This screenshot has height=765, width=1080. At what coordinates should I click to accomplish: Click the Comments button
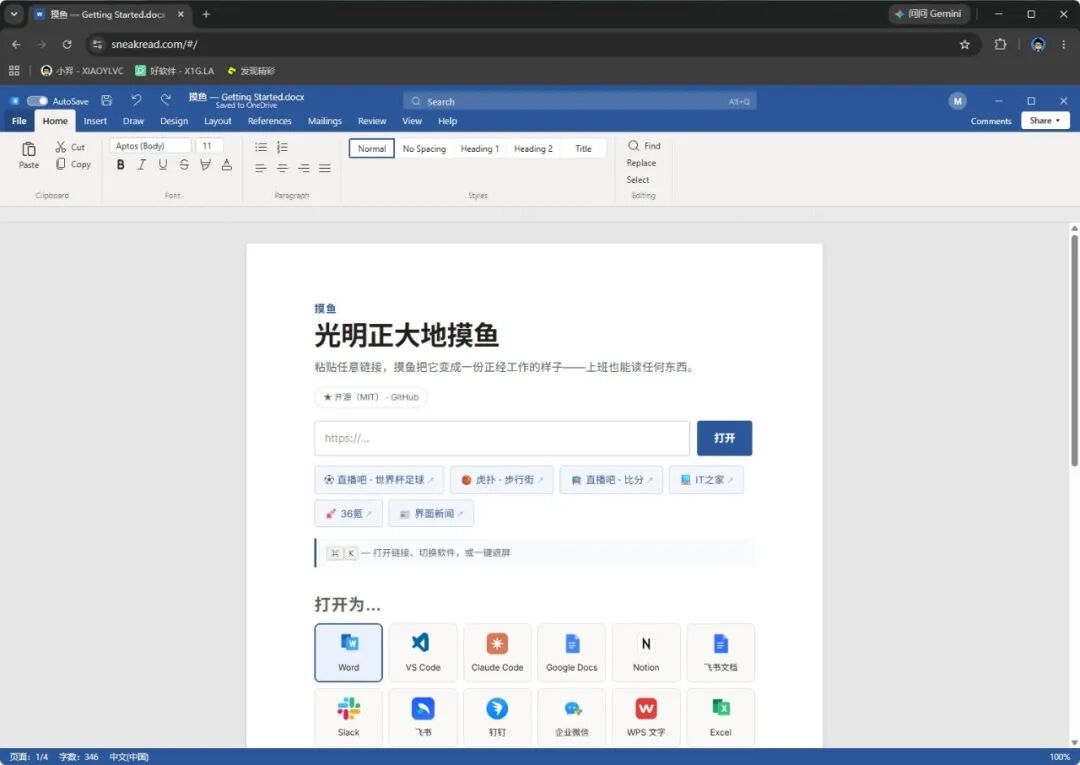coord(991,121)
